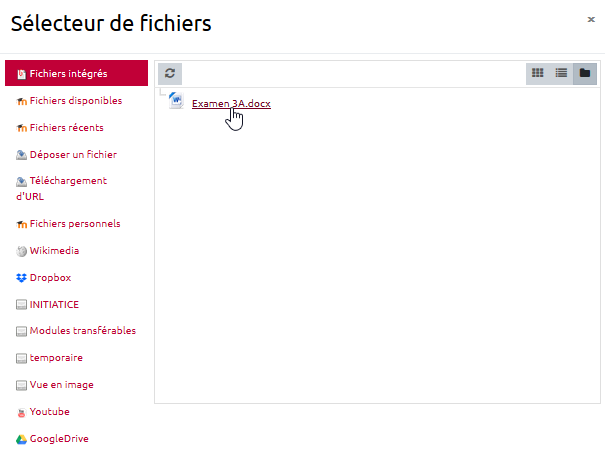This screenshot has width=605, height=454.
Task: Click the Wikimedia icon in sidebar
Action: pos(21,251)
